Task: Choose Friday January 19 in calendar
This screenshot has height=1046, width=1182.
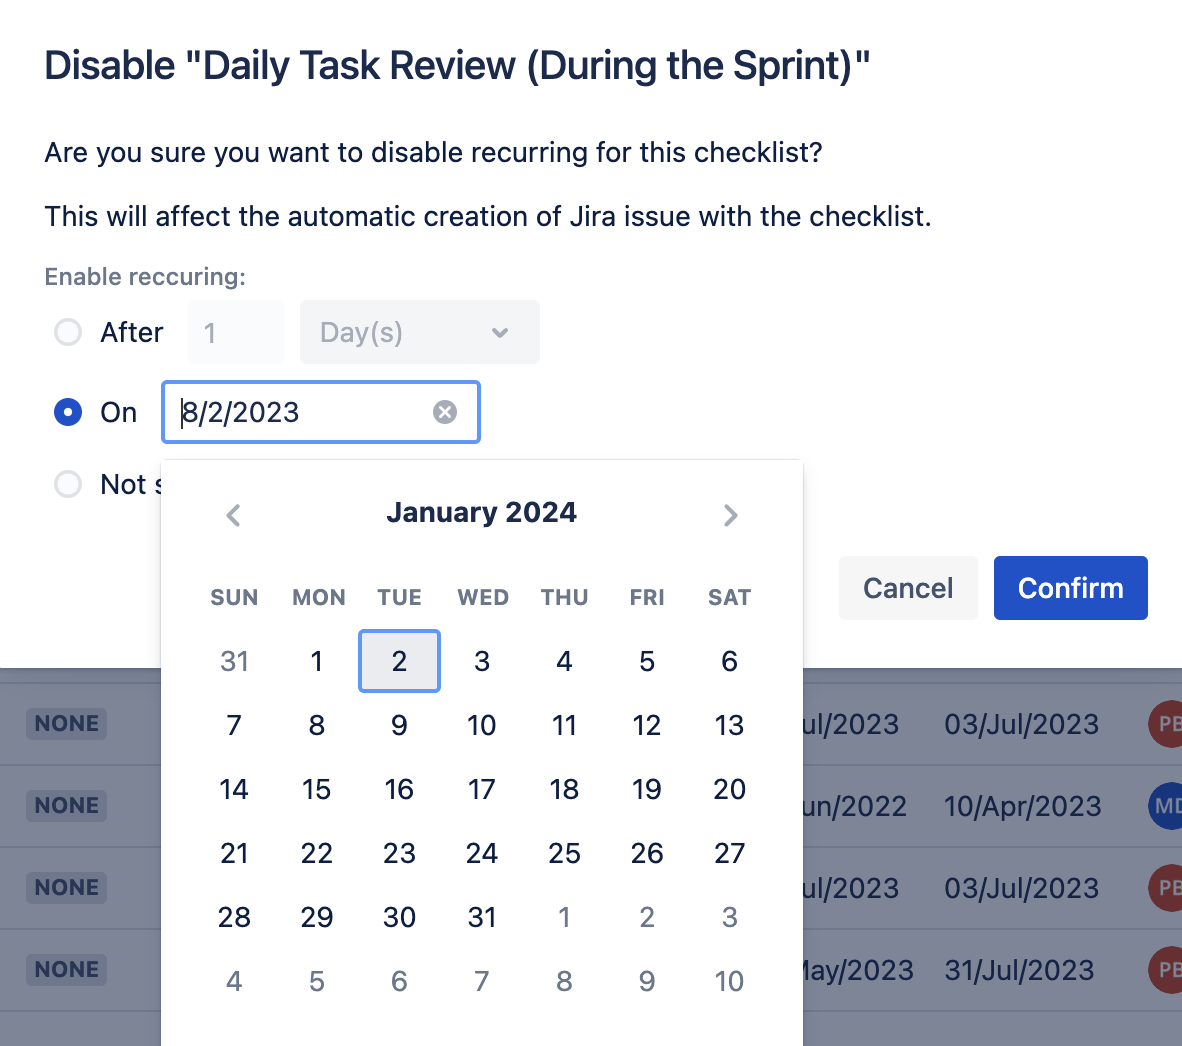Action: tap(647, 789)
